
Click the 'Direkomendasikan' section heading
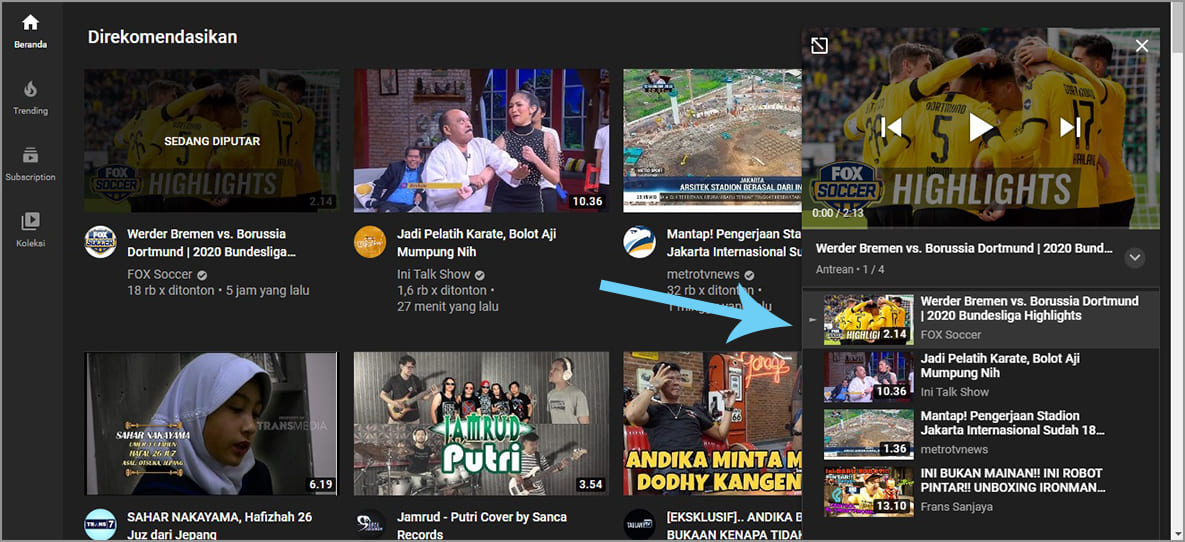point(162,36)
